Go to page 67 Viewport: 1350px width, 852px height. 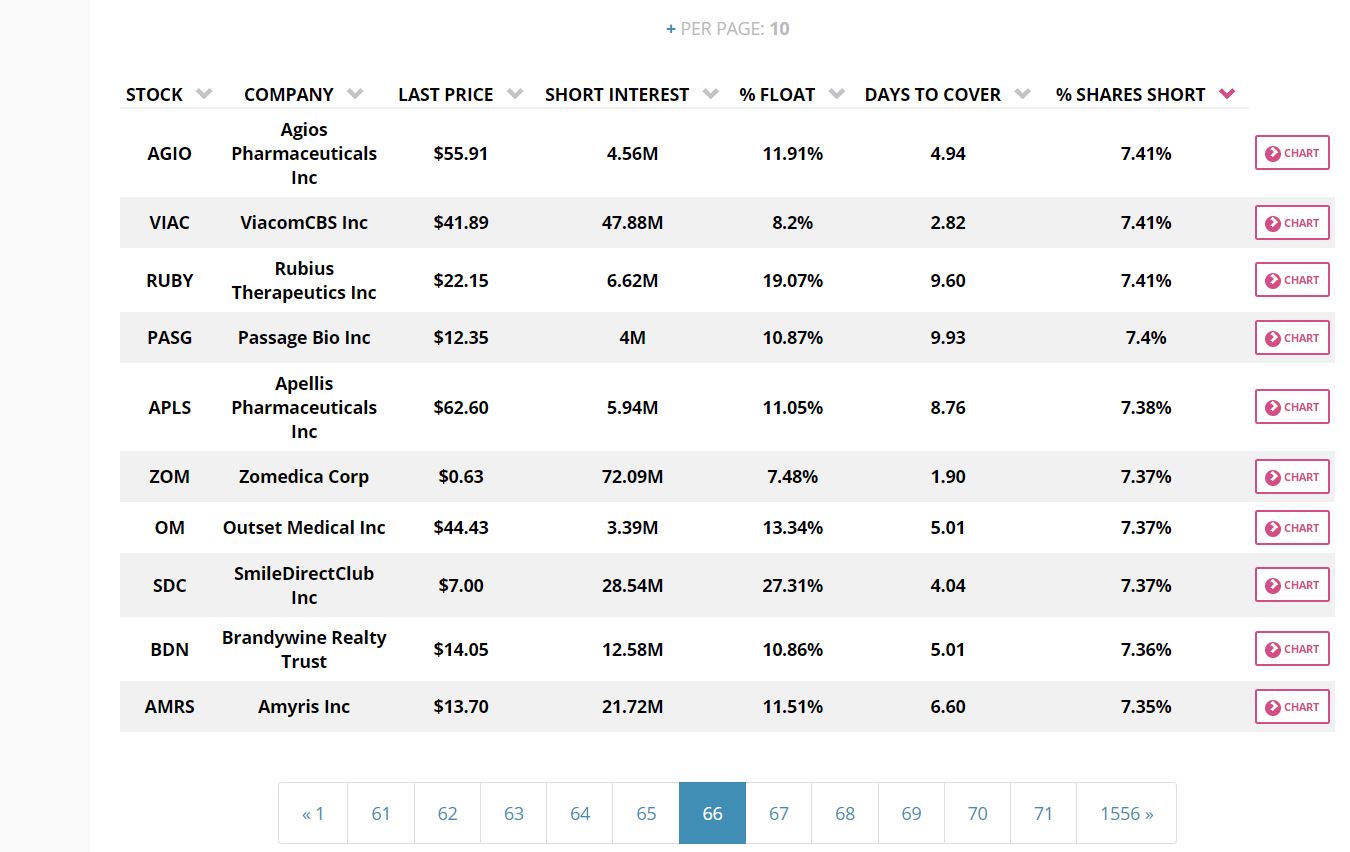[779, 813]
